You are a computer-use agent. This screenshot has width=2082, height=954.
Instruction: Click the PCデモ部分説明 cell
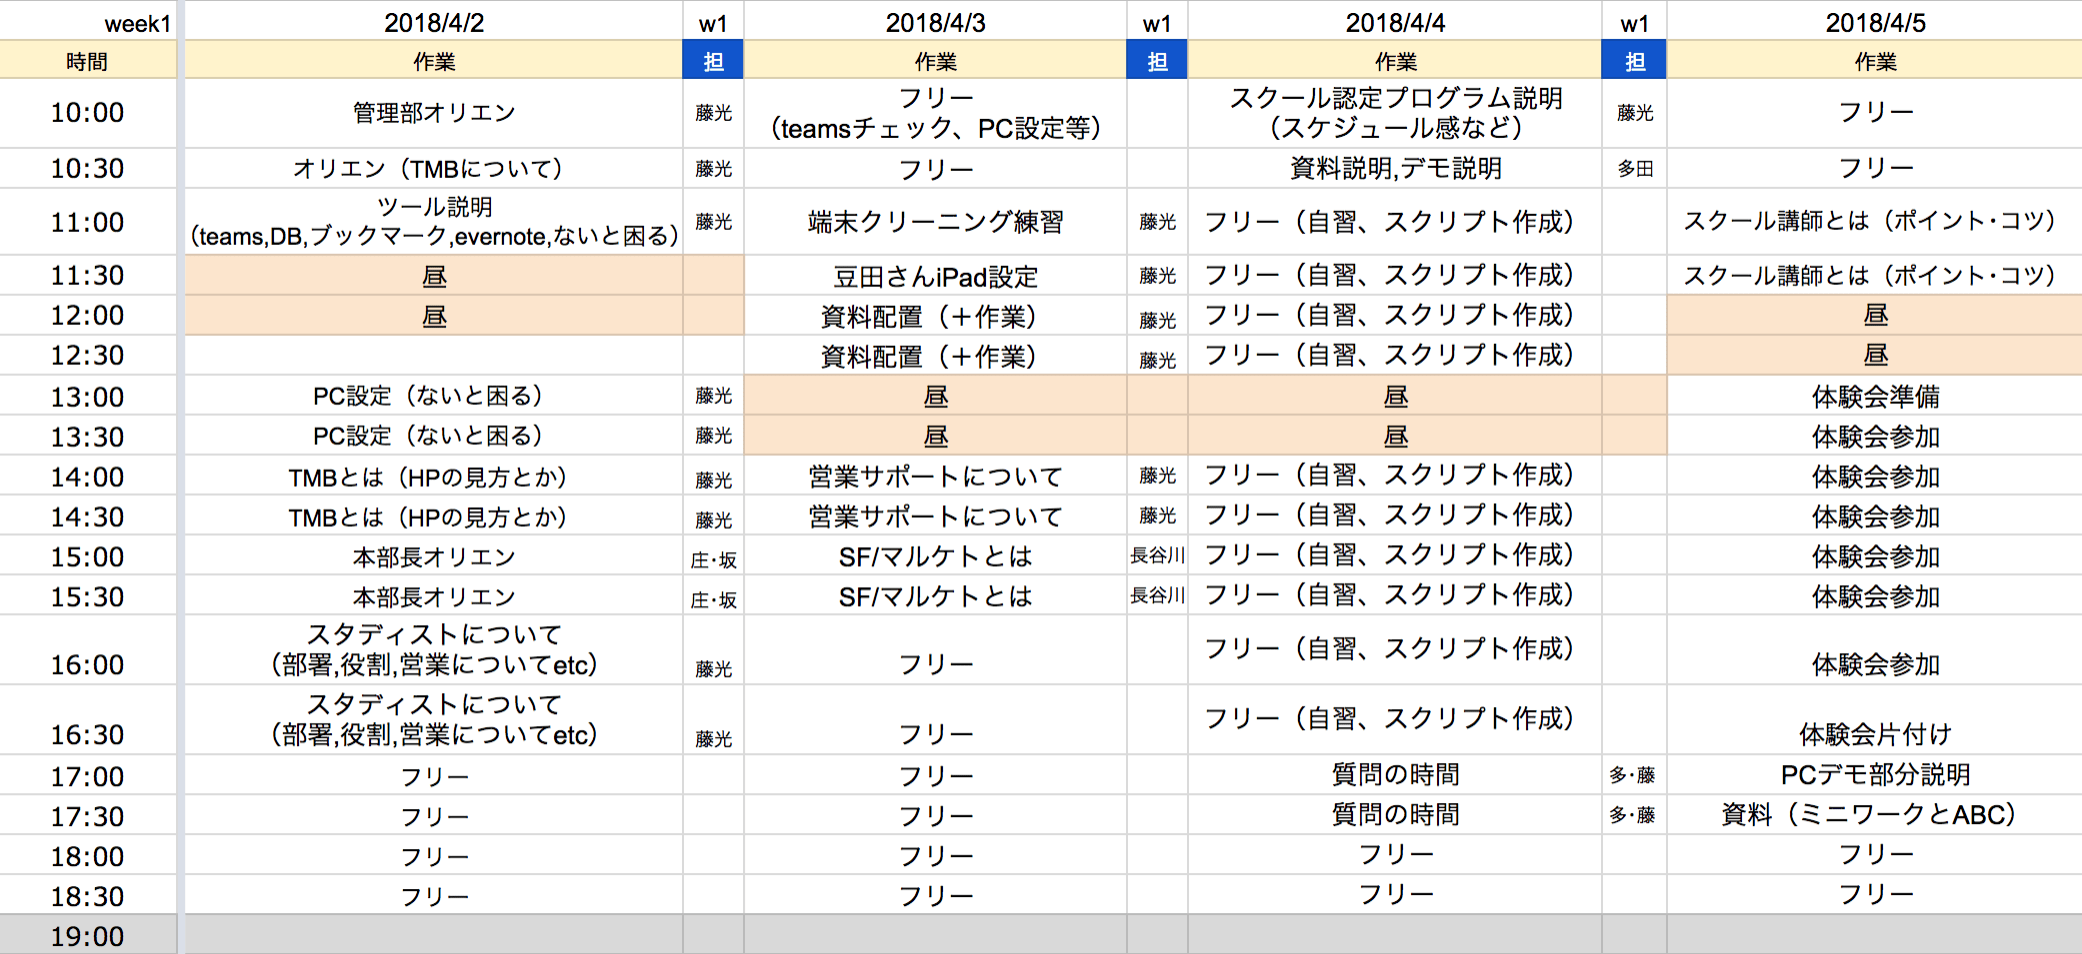click(x=1875, y=775)
